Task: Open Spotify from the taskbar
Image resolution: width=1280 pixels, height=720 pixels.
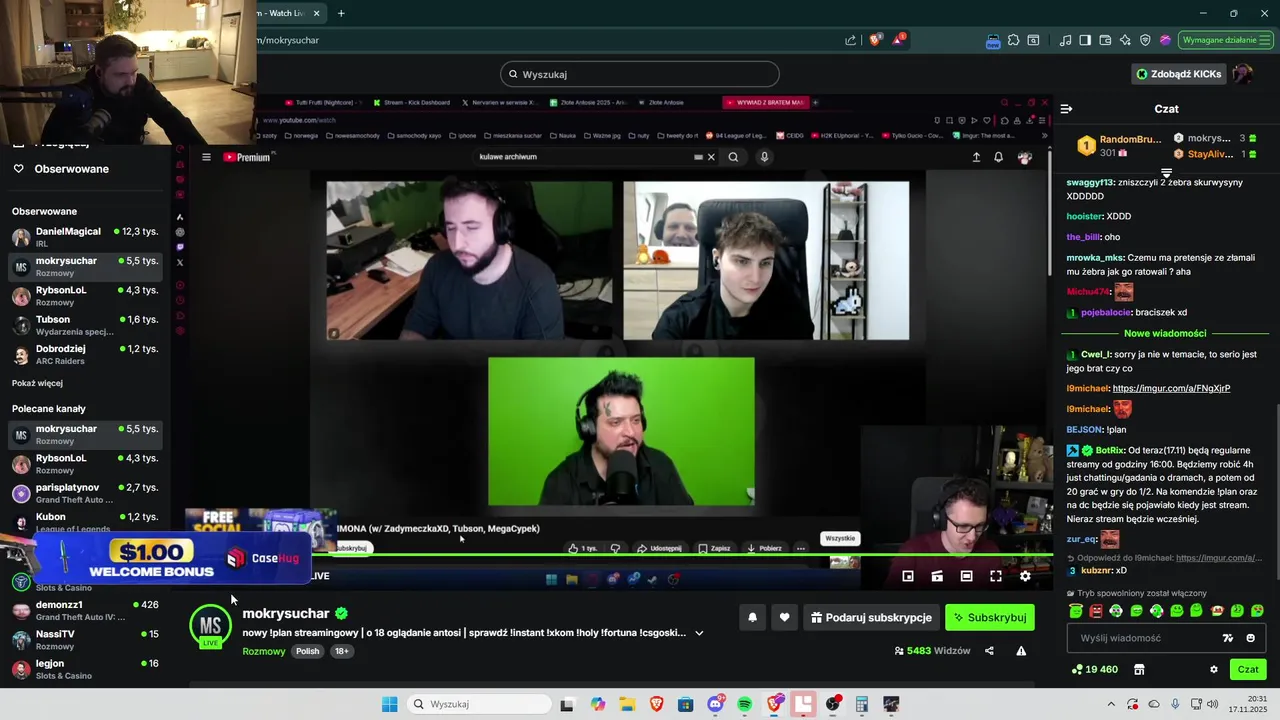Action: coord(744,704)
